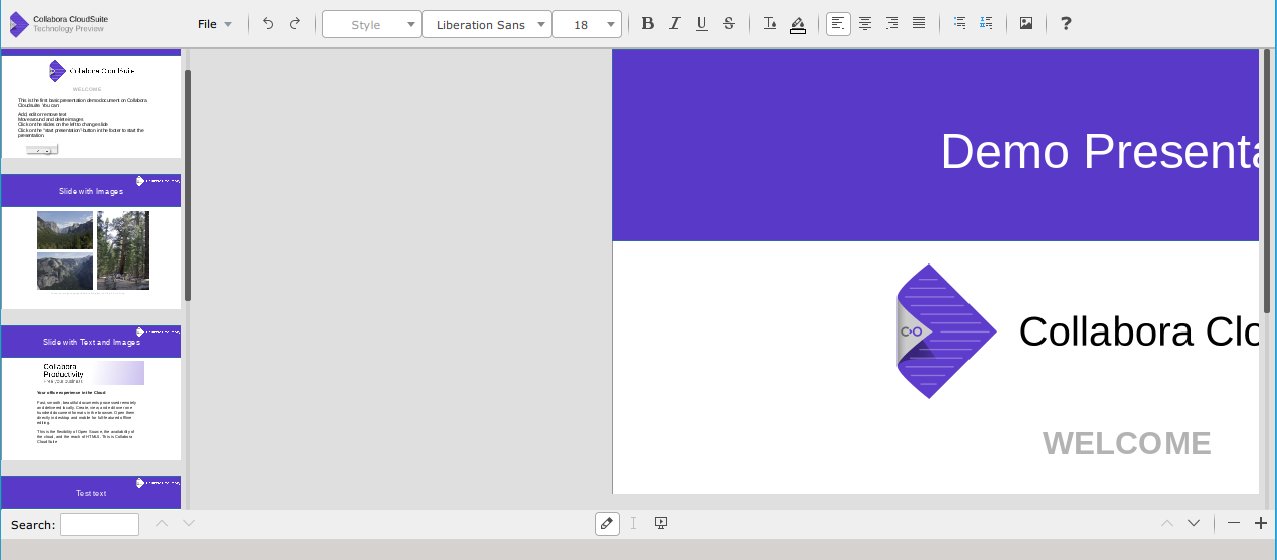The image size is (1277, 560).
Task: Select the Test text slide thumbnail
Action: [x=91, y=493]
